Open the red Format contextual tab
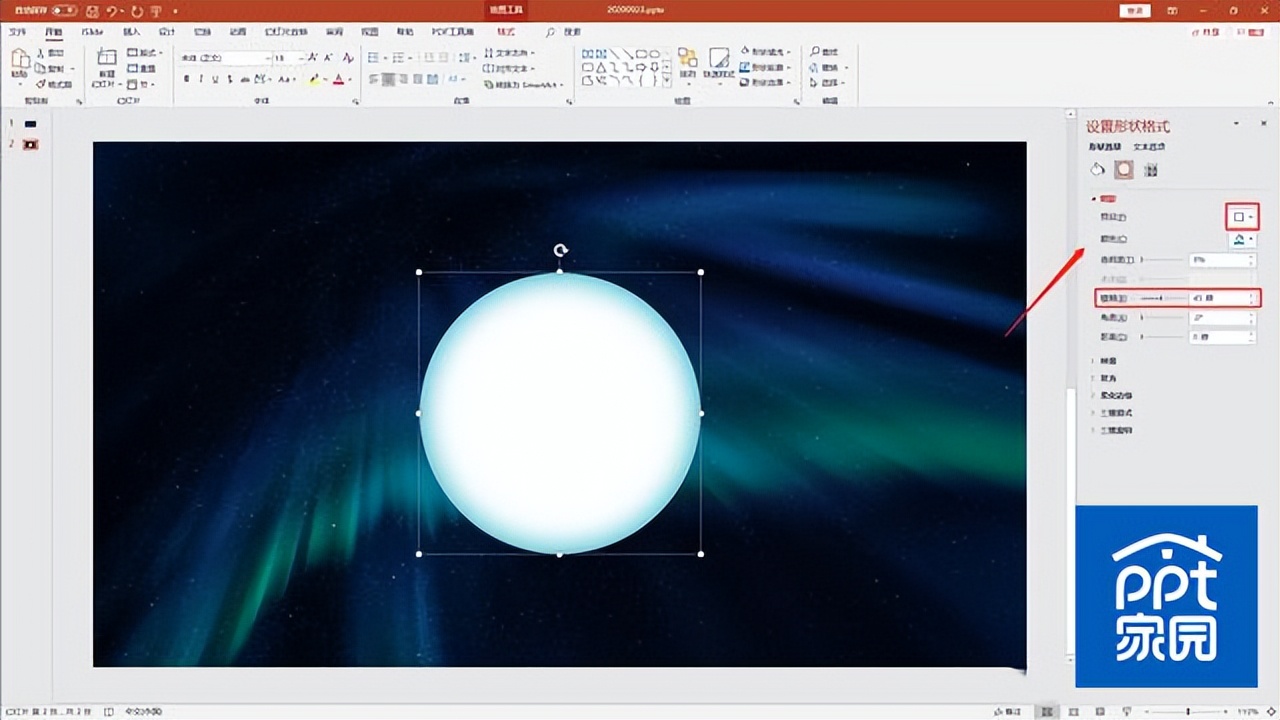Image resolution: width=1280 pixels, height=720 pixels. (507, 32)
